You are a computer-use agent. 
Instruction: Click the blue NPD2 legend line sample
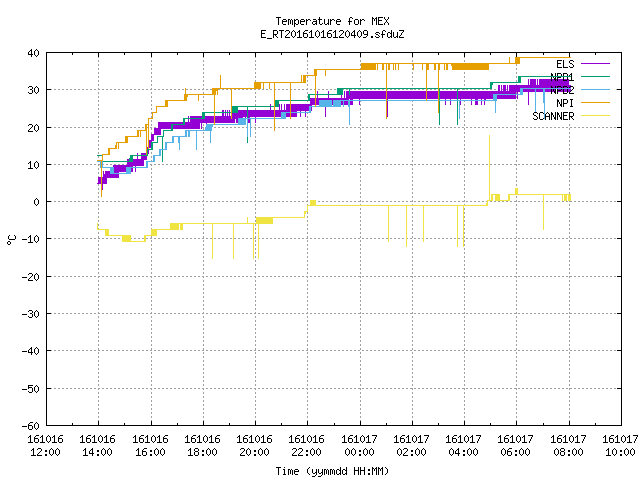coord(595,89)
